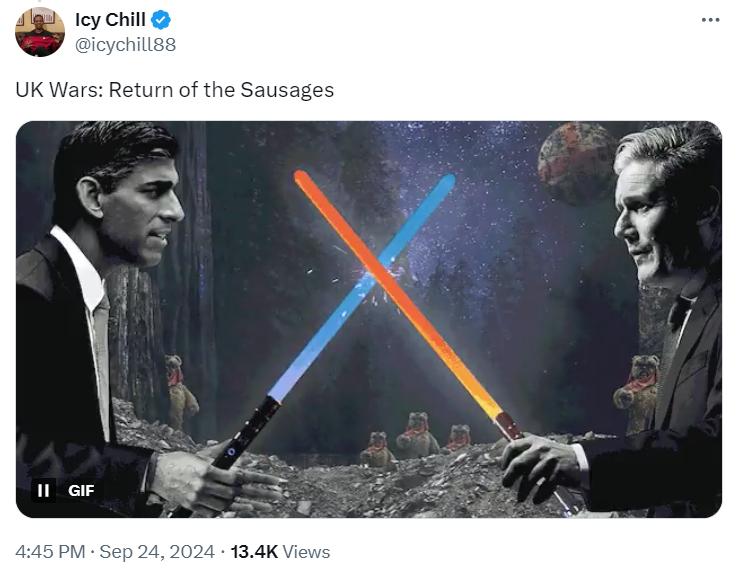The image size is (735, 572).
Task: Open Icy Chill's profile avatar
Action: pyautogui.click(x=40, y=32)
